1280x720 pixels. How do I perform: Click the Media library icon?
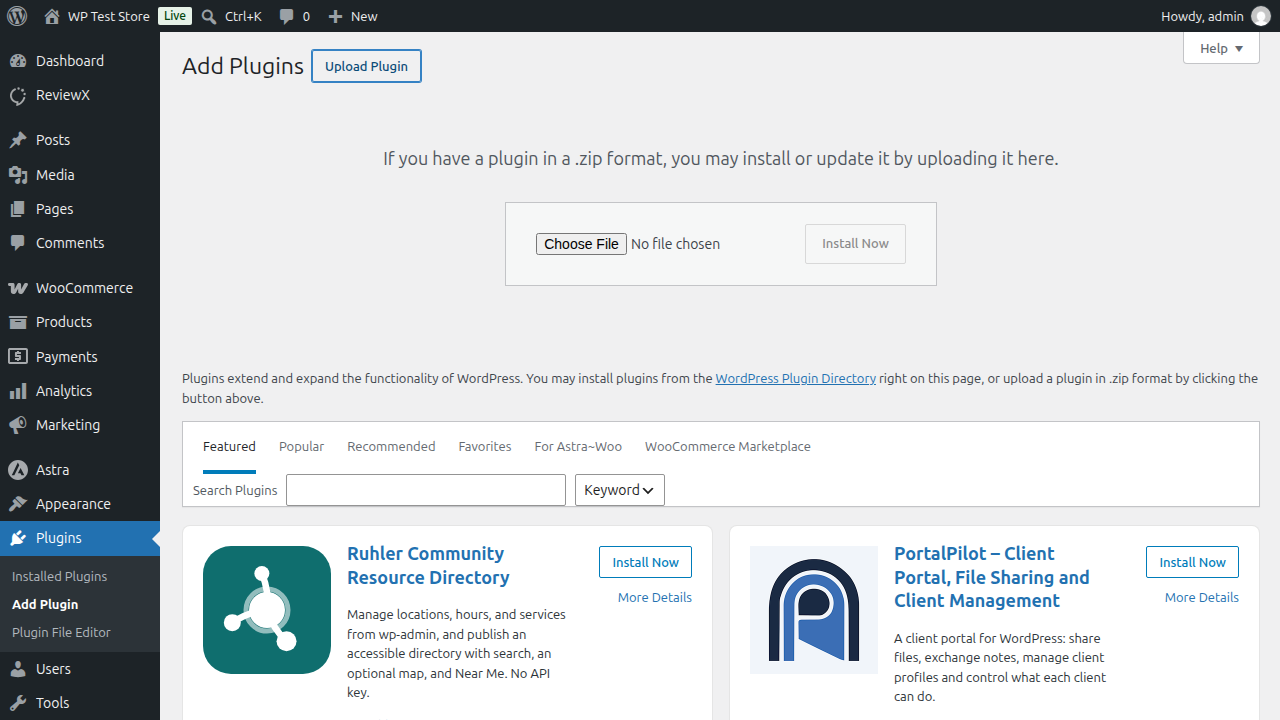pos(18,175)
